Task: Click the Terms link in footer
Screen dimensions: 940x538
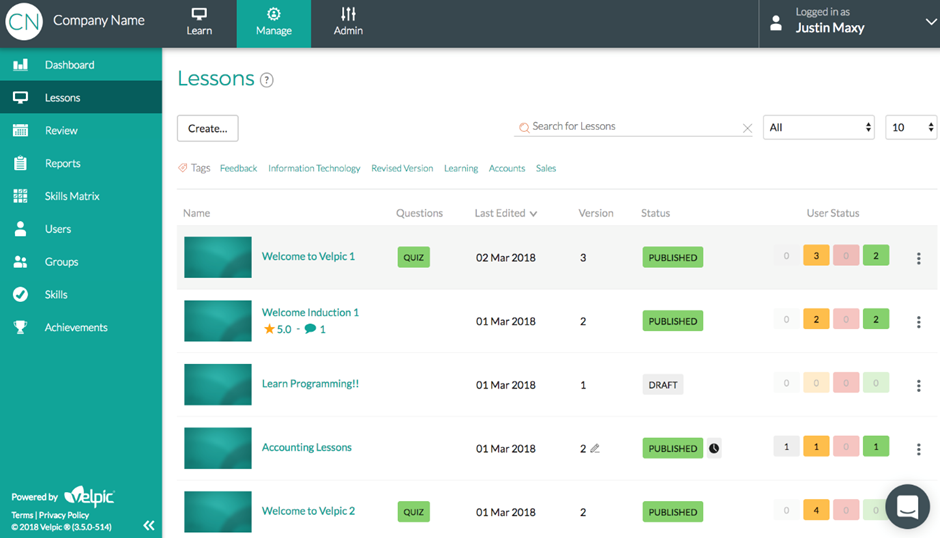Action: 22,515
